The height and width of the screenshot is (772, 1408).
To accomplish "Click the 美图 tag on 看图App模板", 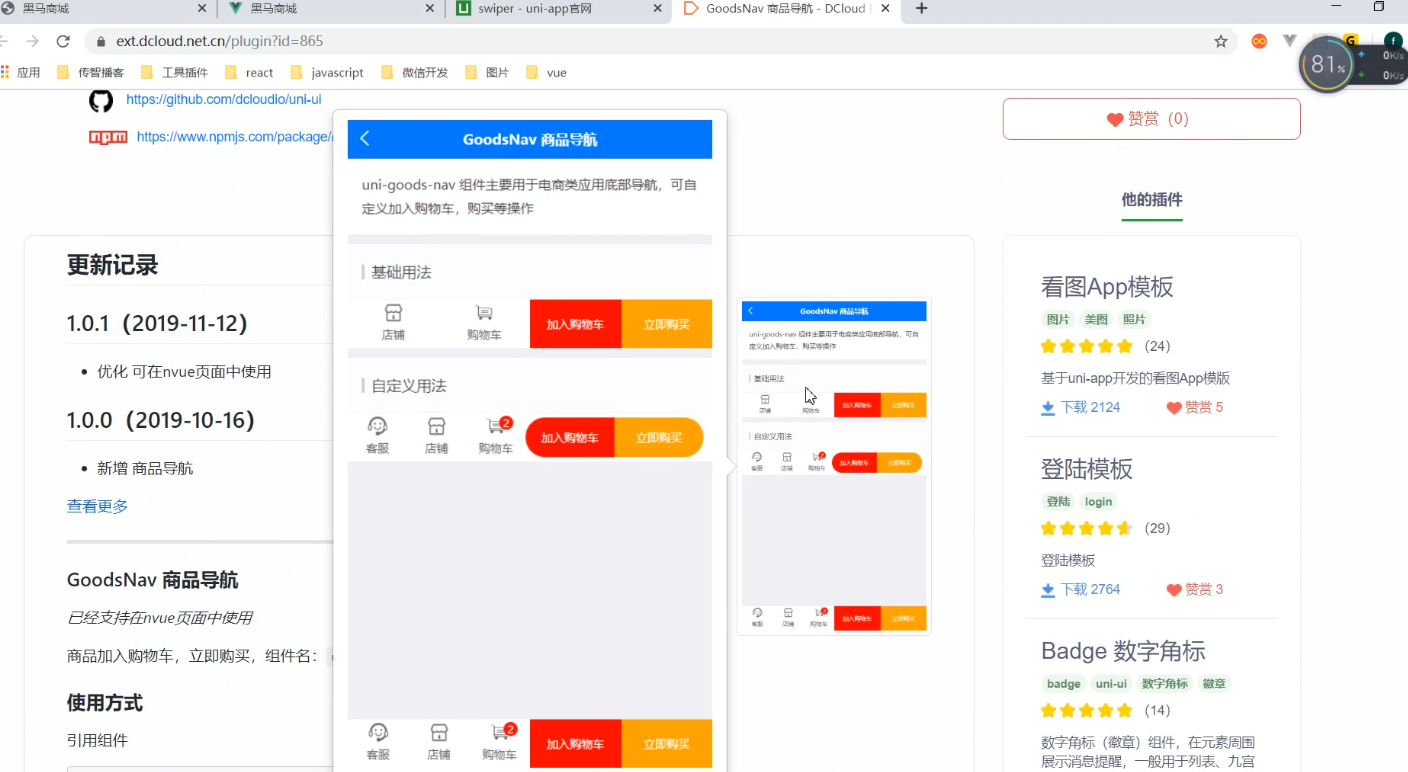I will tap(1096, 319).
